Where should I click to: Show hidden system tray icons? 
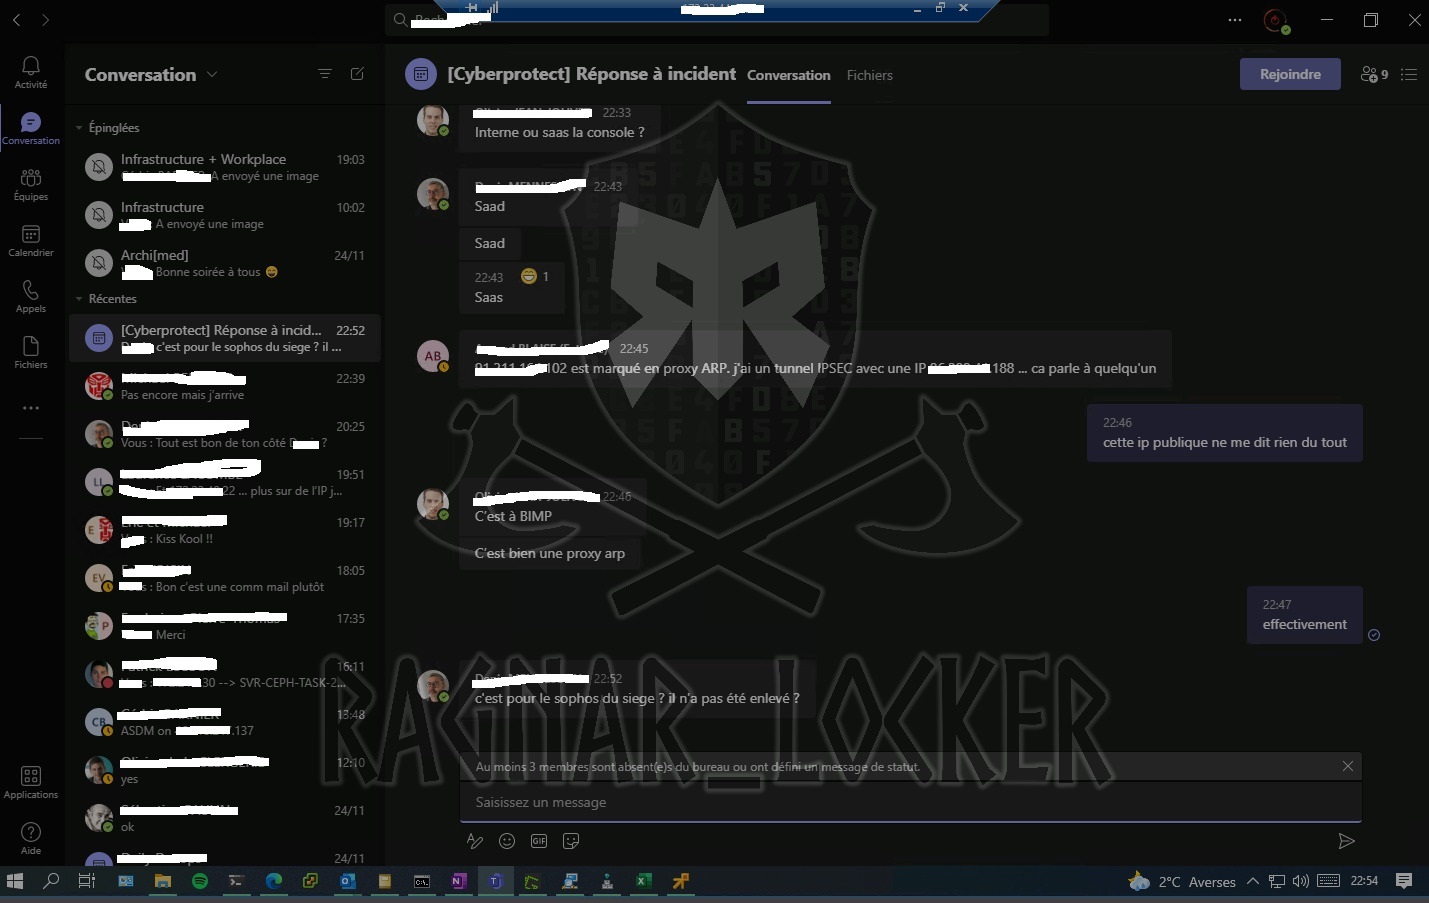pos(1253,881)
